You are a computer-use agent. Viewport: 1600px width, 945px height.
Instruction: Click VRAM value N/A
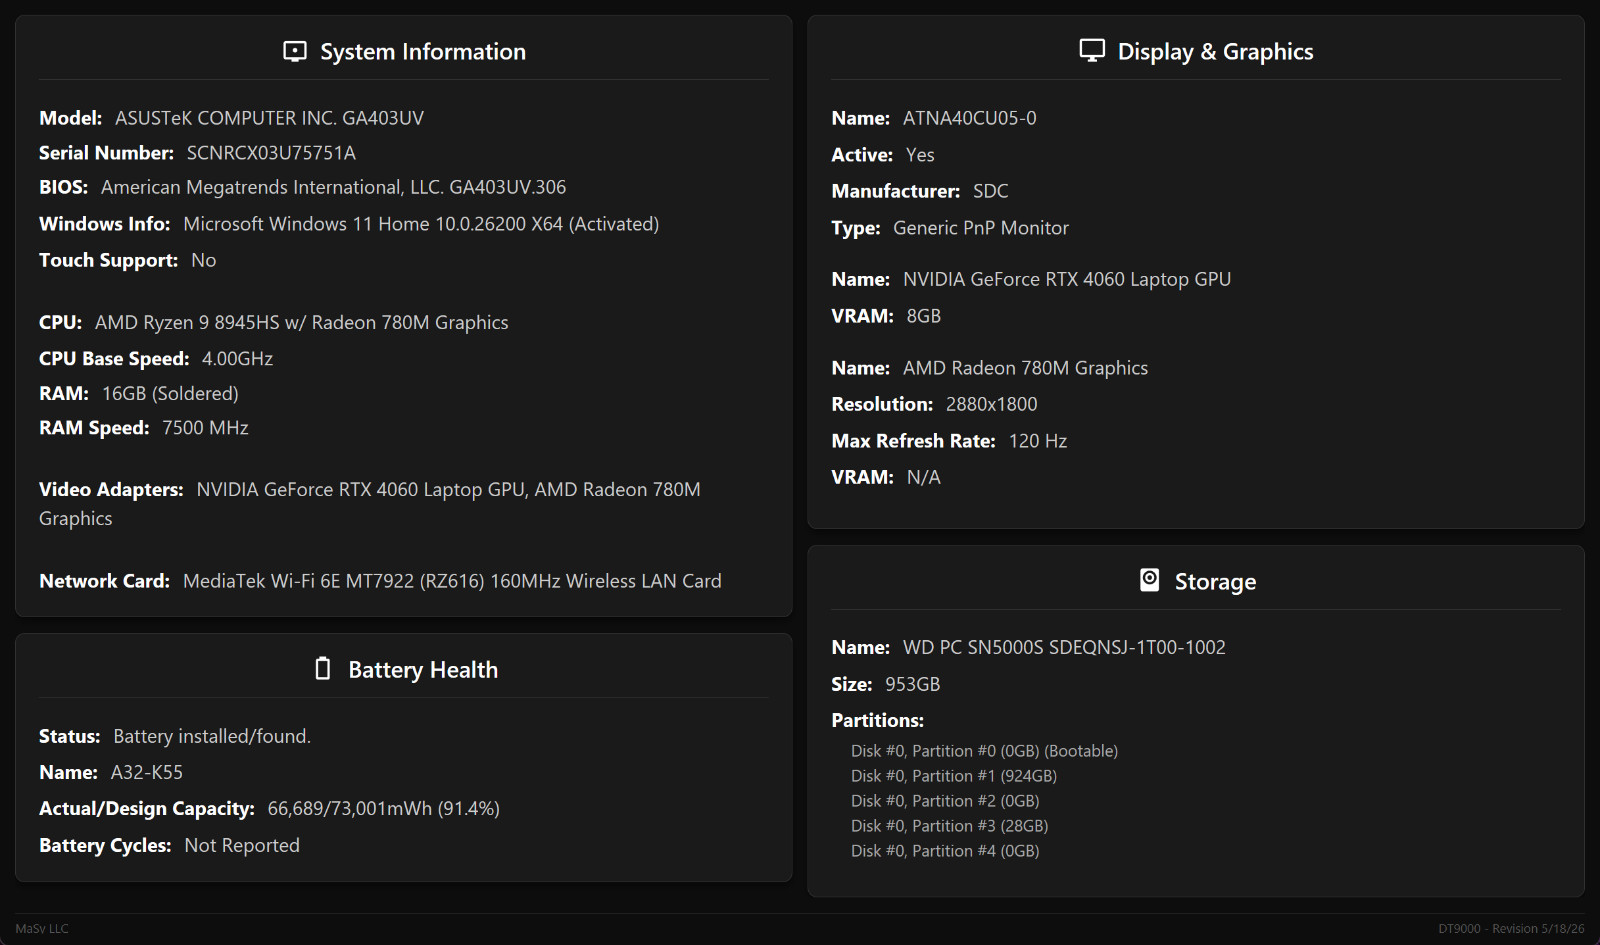point(924,477)
